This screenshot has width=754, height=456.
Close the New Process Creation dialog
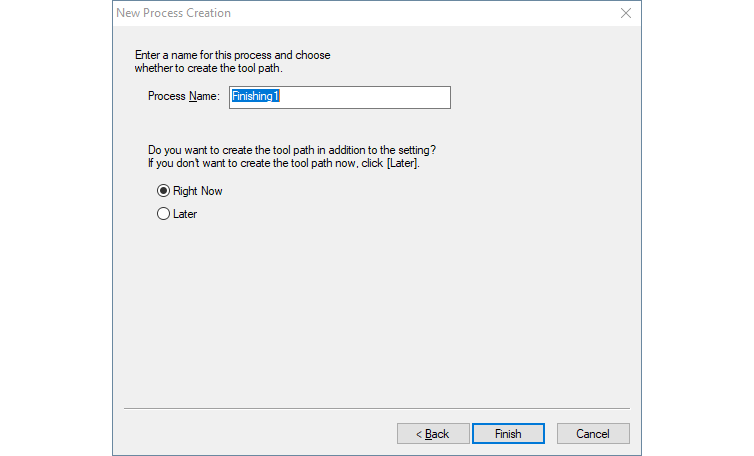[x=626, y=13]
